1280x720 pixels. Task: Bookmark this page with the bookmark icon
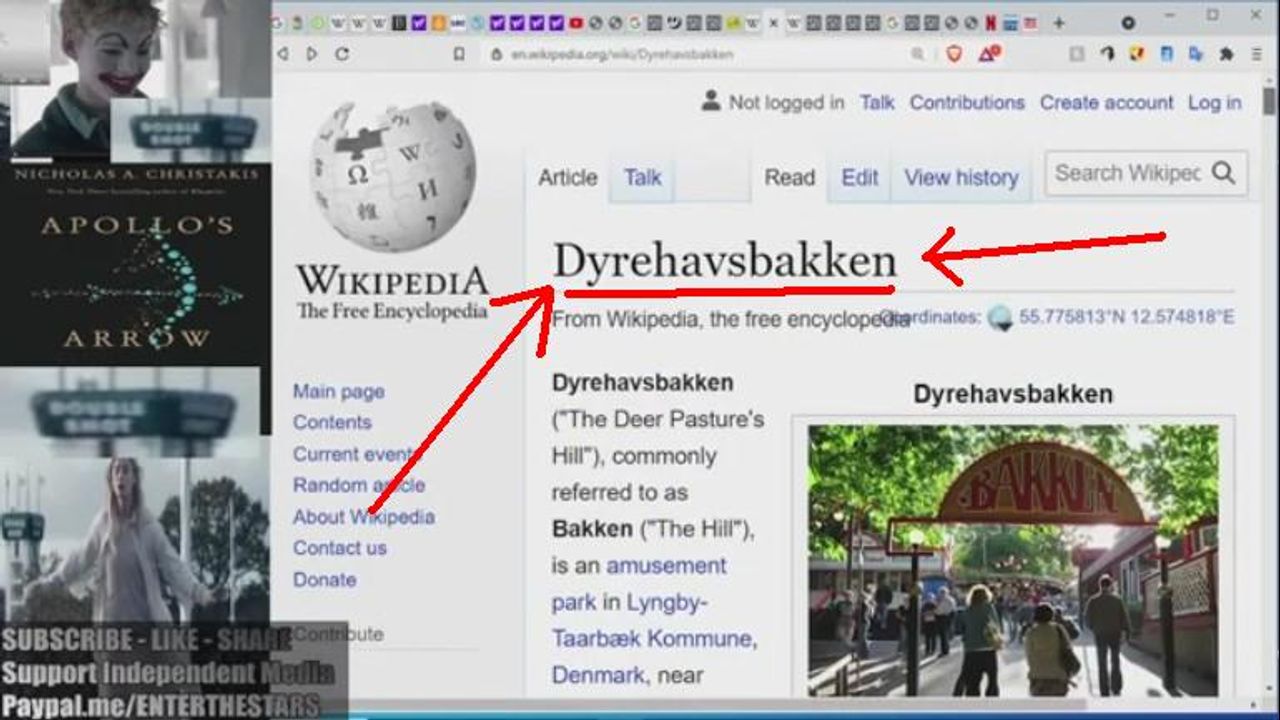[459, 54]
